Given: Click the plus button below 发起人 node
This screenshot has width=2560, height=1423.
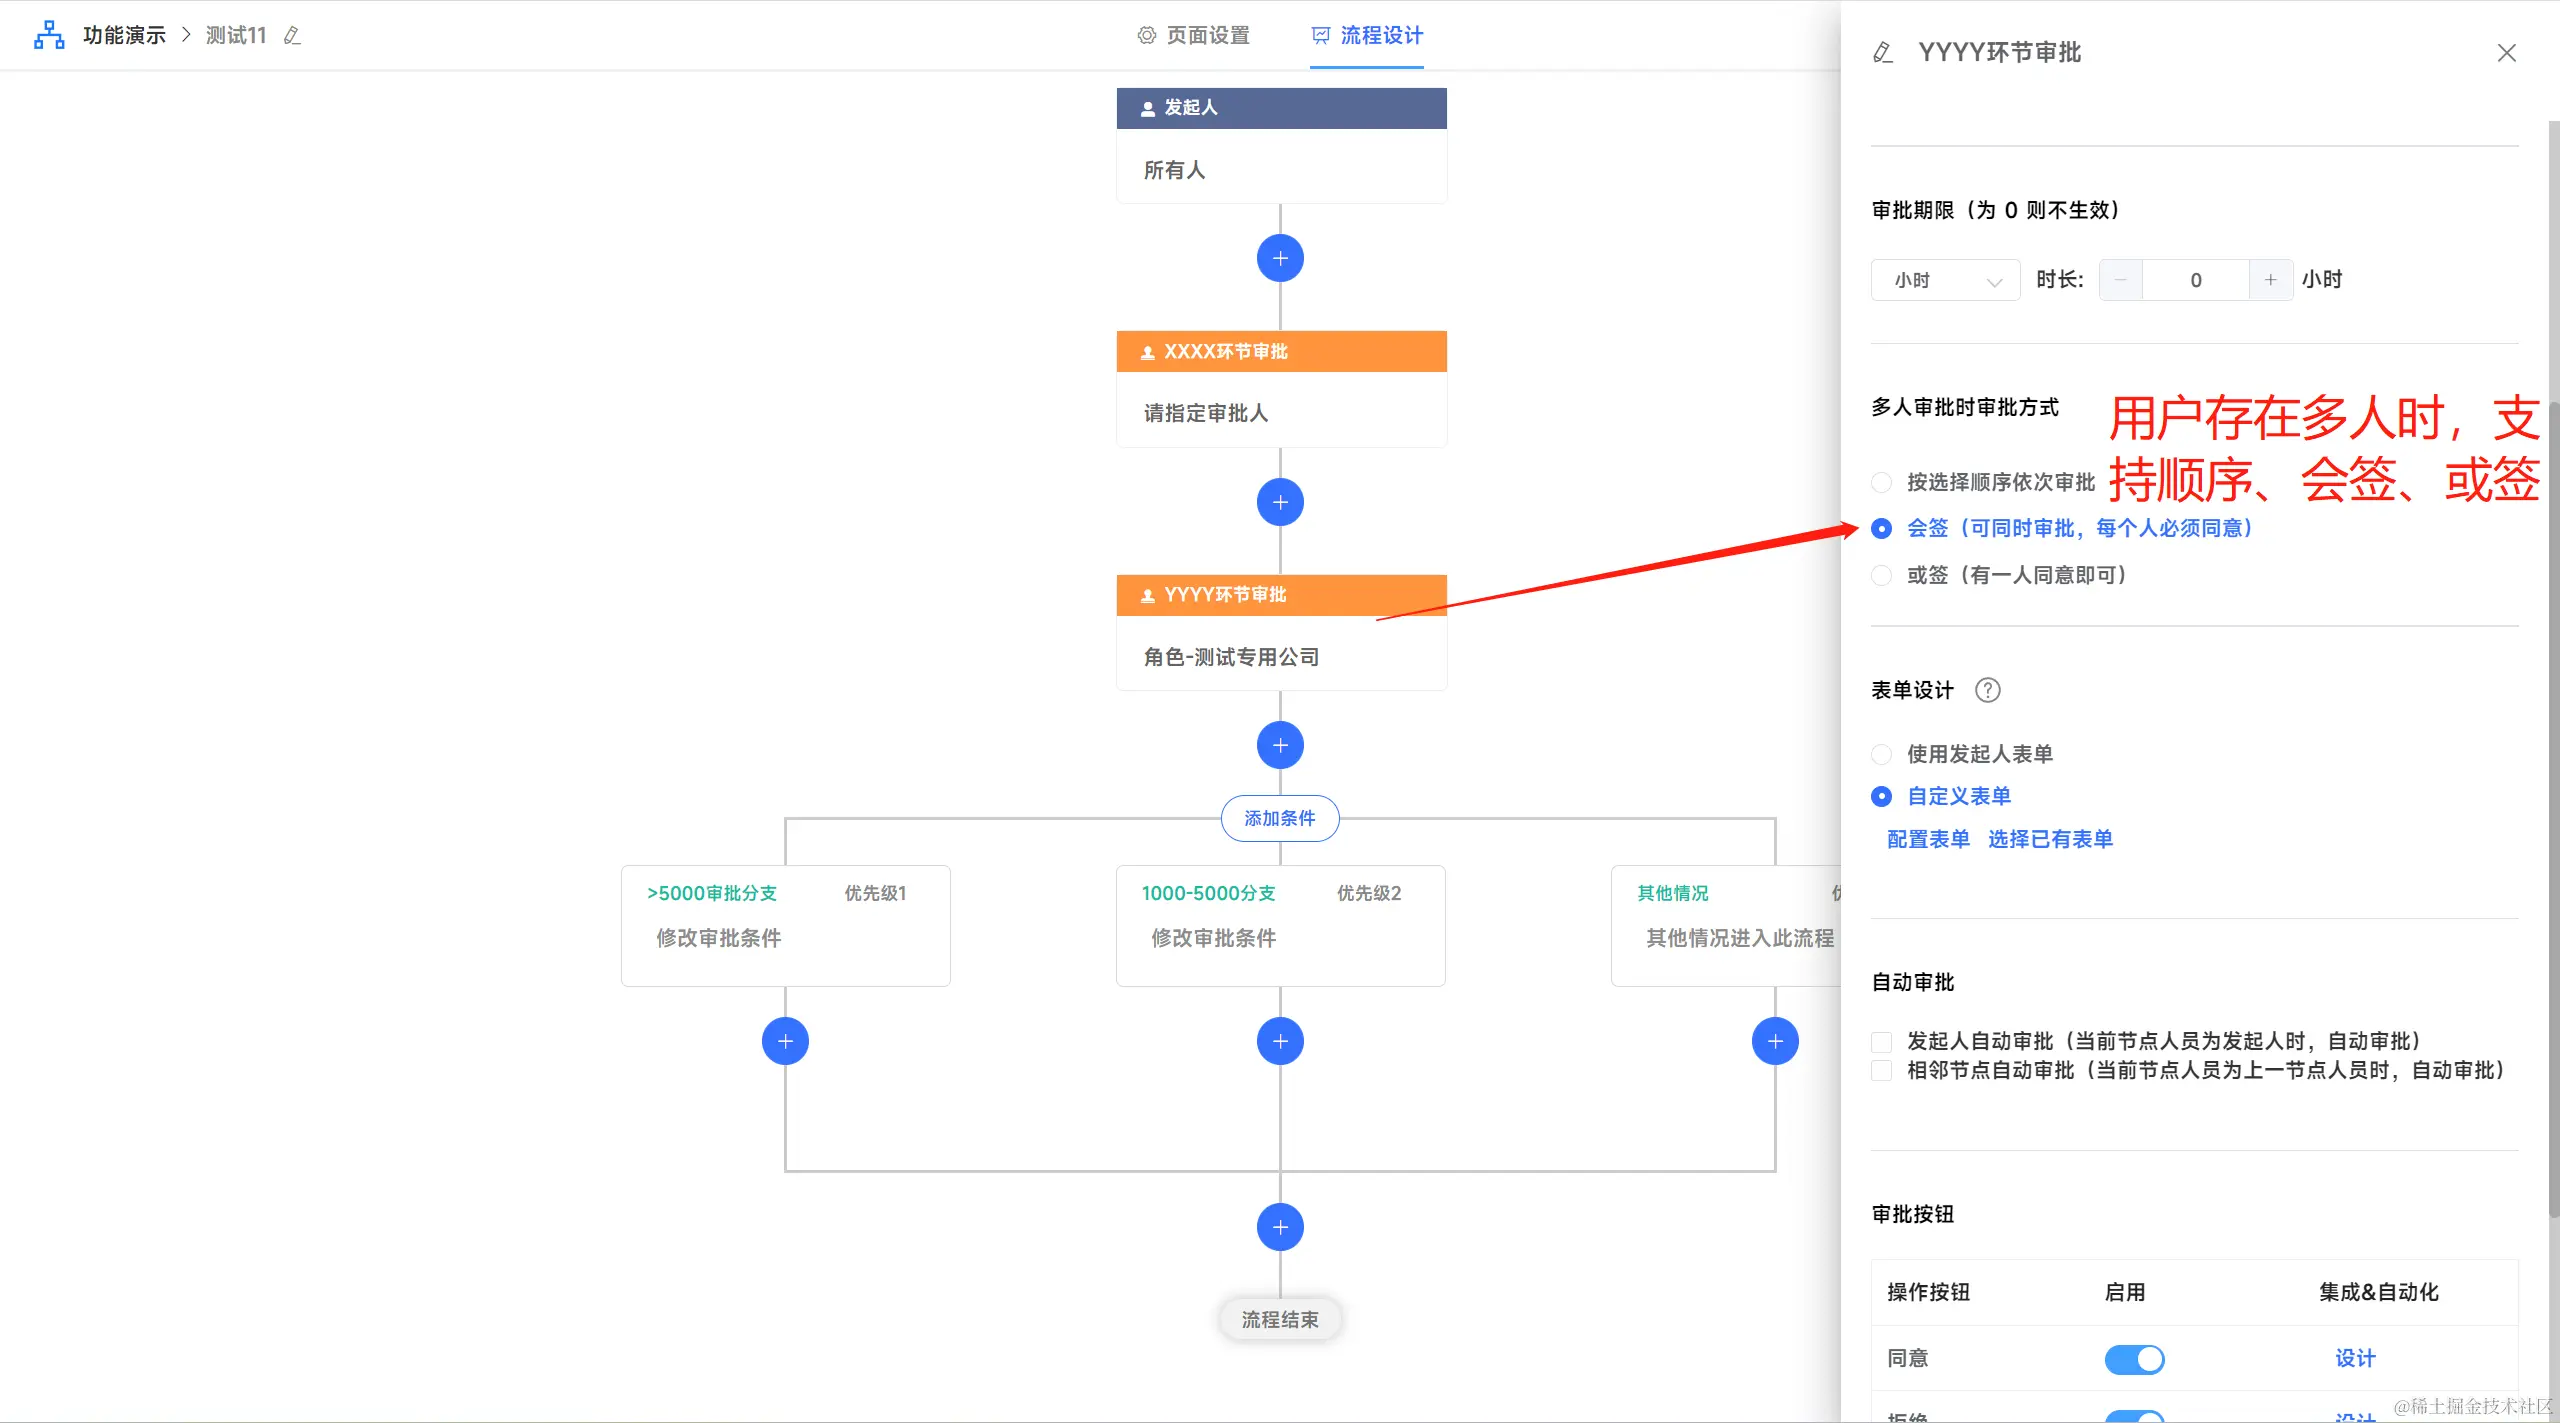Looking at the screenshot, I should click(1280, 259).
